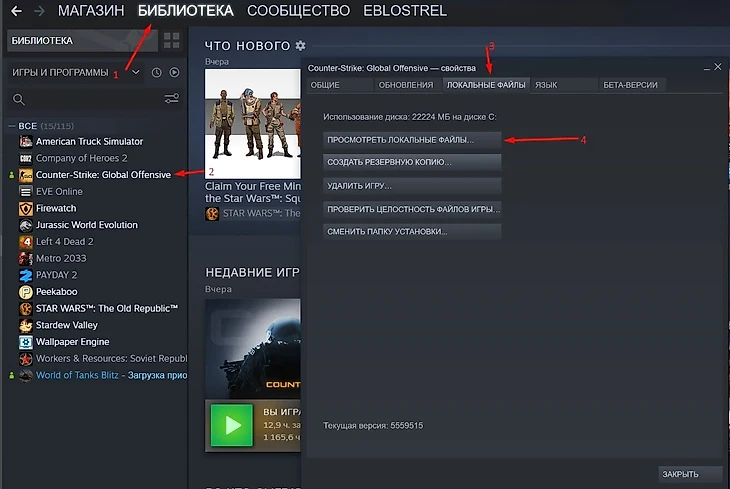This screenshot has height=489, width=730.
Task: Open Star Wars Squadrons news thumbnail
Action: [x=253, y=123]
